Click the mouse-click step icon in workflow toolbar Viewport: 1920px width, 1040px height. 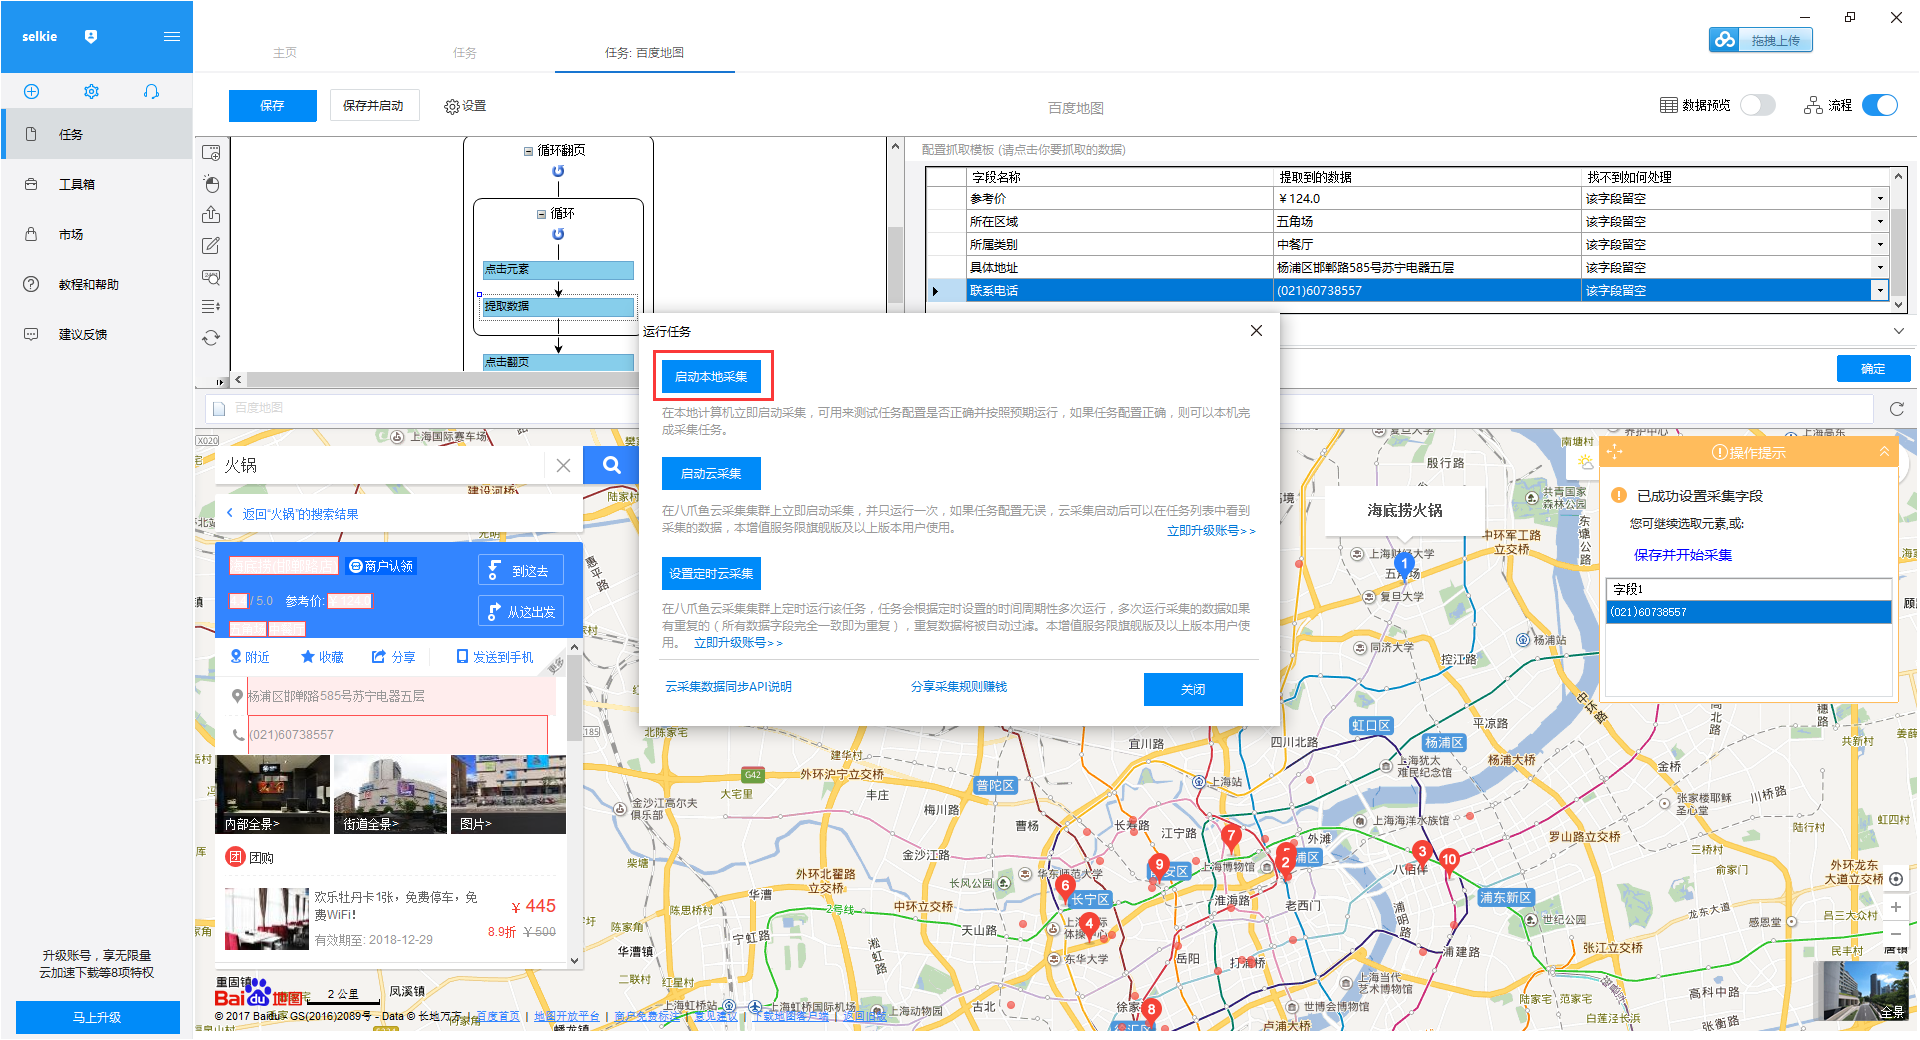(211, 184)
